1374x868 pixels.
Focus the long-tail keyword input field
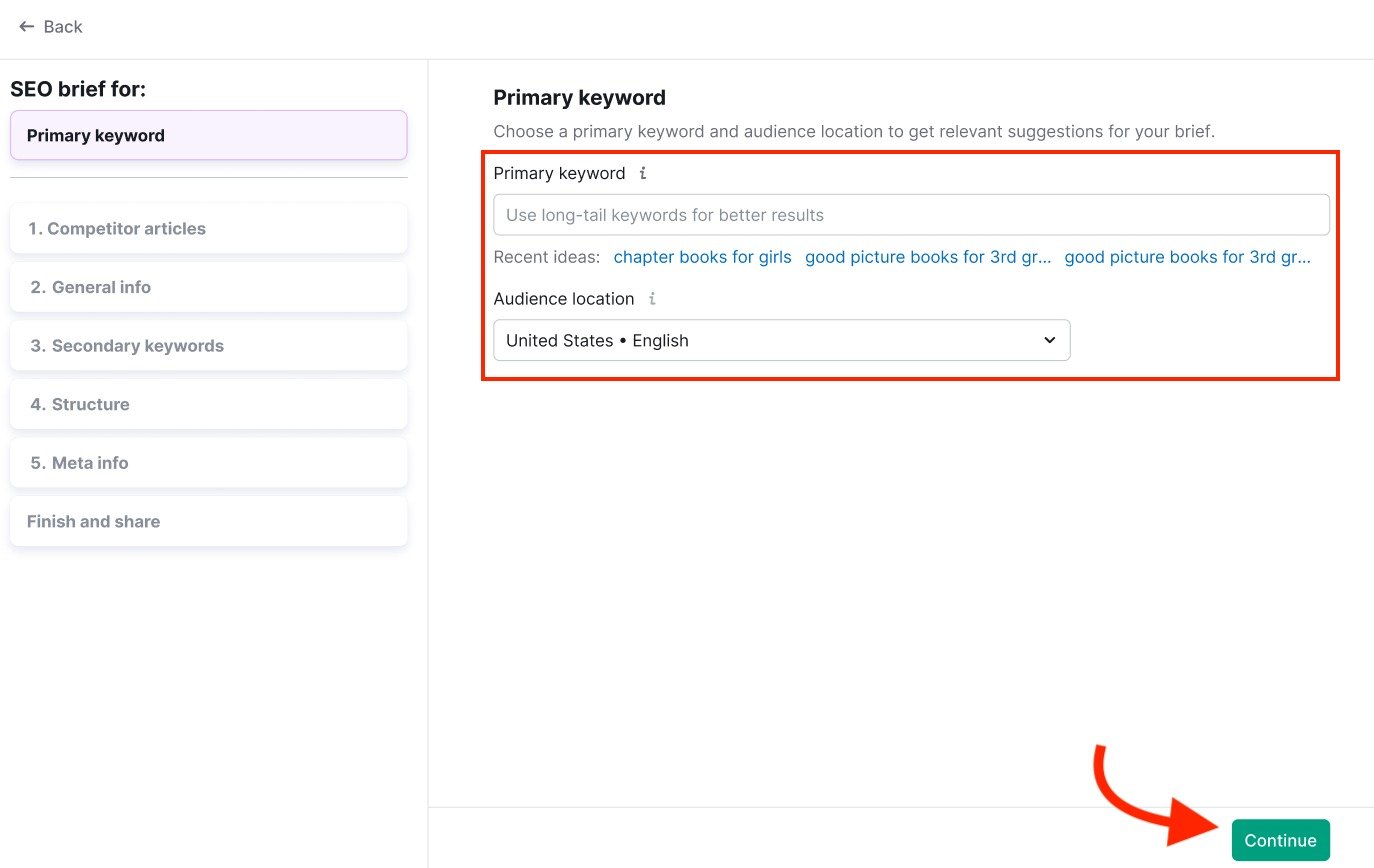point(910,214)
